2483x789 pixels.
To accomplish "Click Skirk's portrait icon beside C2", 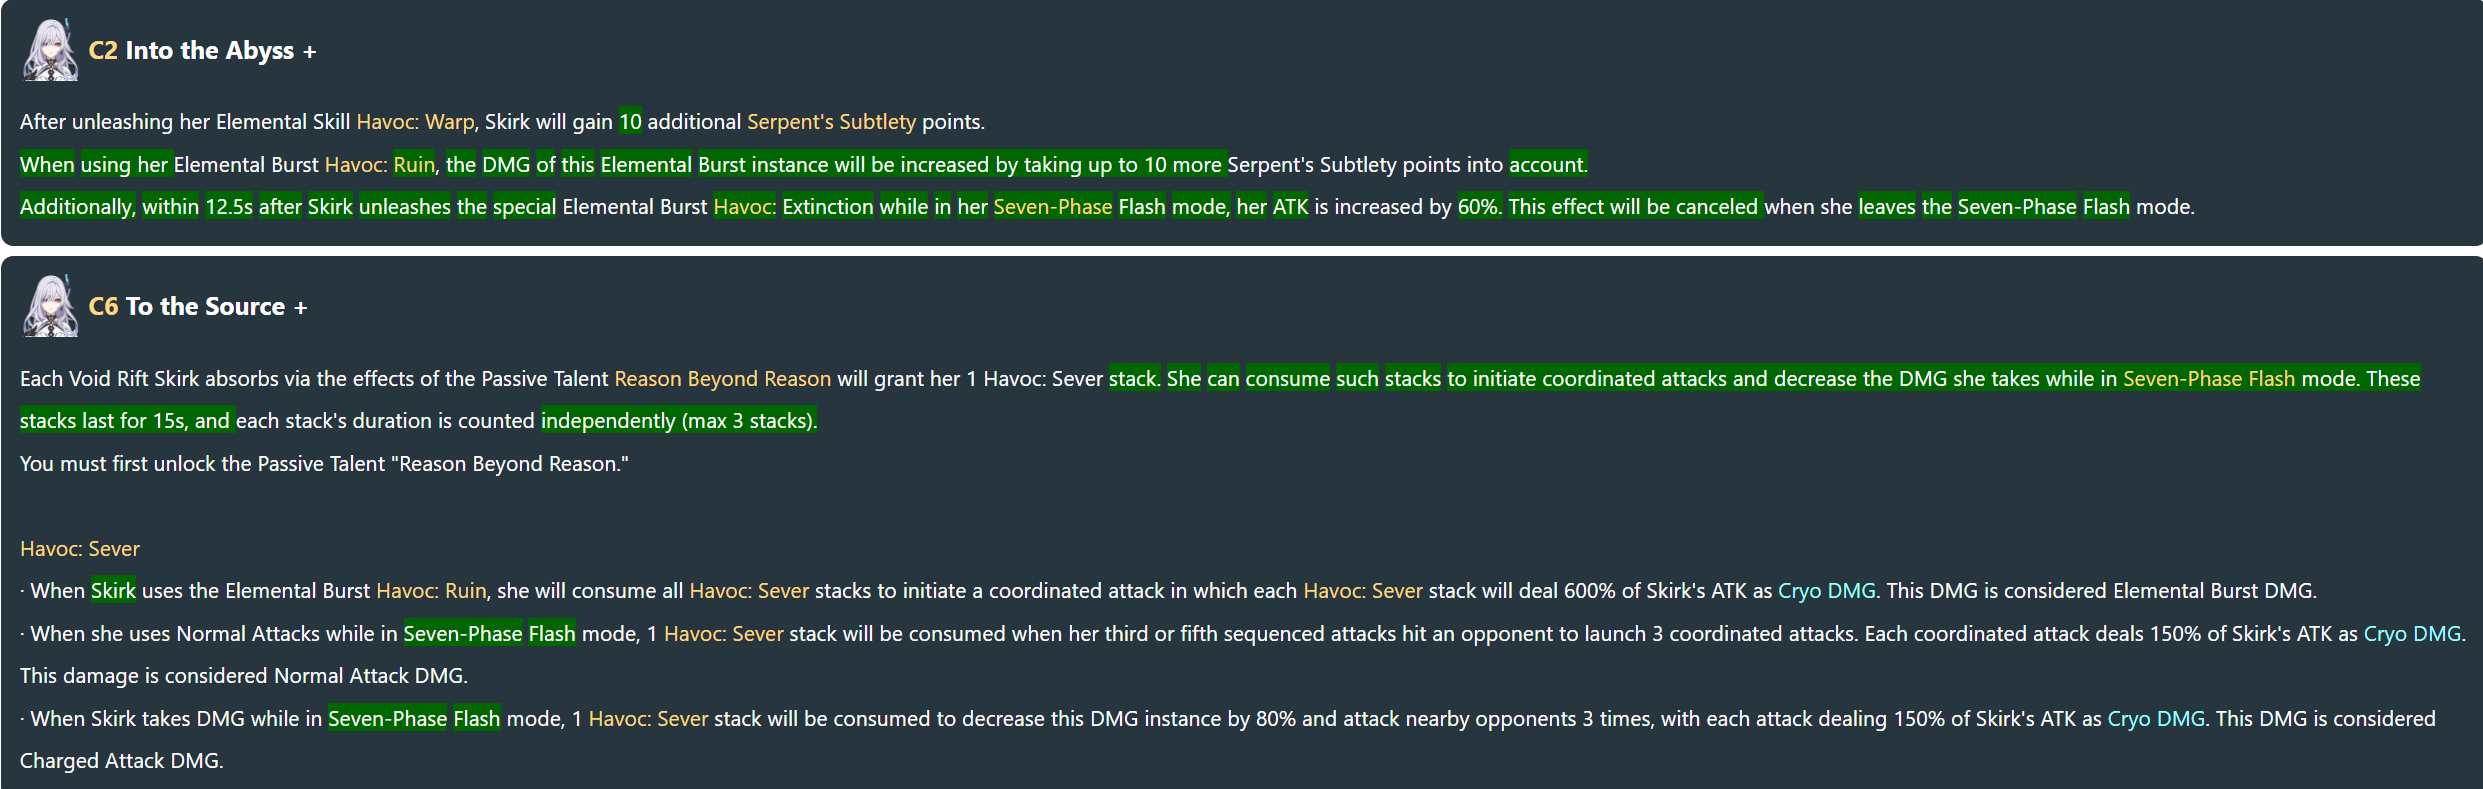I will (x=50, y=50).
